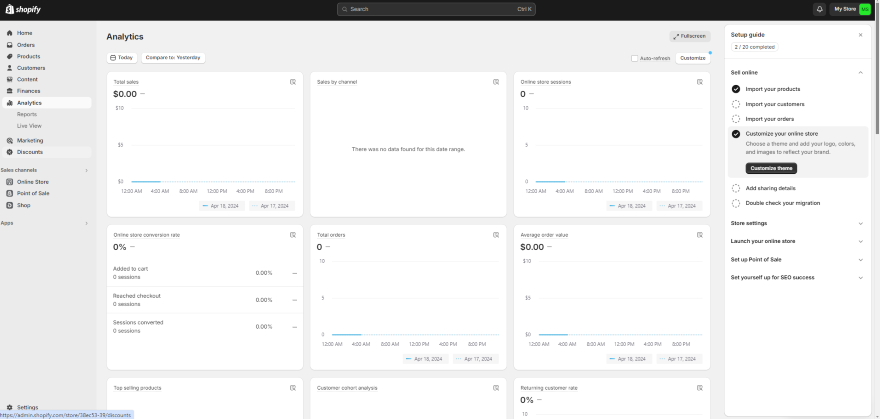Select Analytics in the sidebar
This screenshot has height=419, width=880.
[x=47, y=103]
